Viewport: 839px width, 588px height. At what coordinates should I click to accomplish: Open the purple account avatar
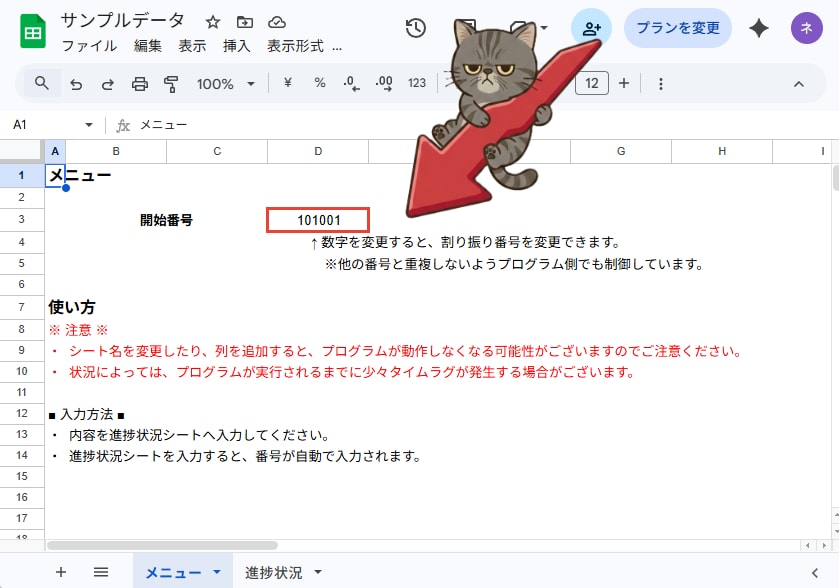(806, 28)
